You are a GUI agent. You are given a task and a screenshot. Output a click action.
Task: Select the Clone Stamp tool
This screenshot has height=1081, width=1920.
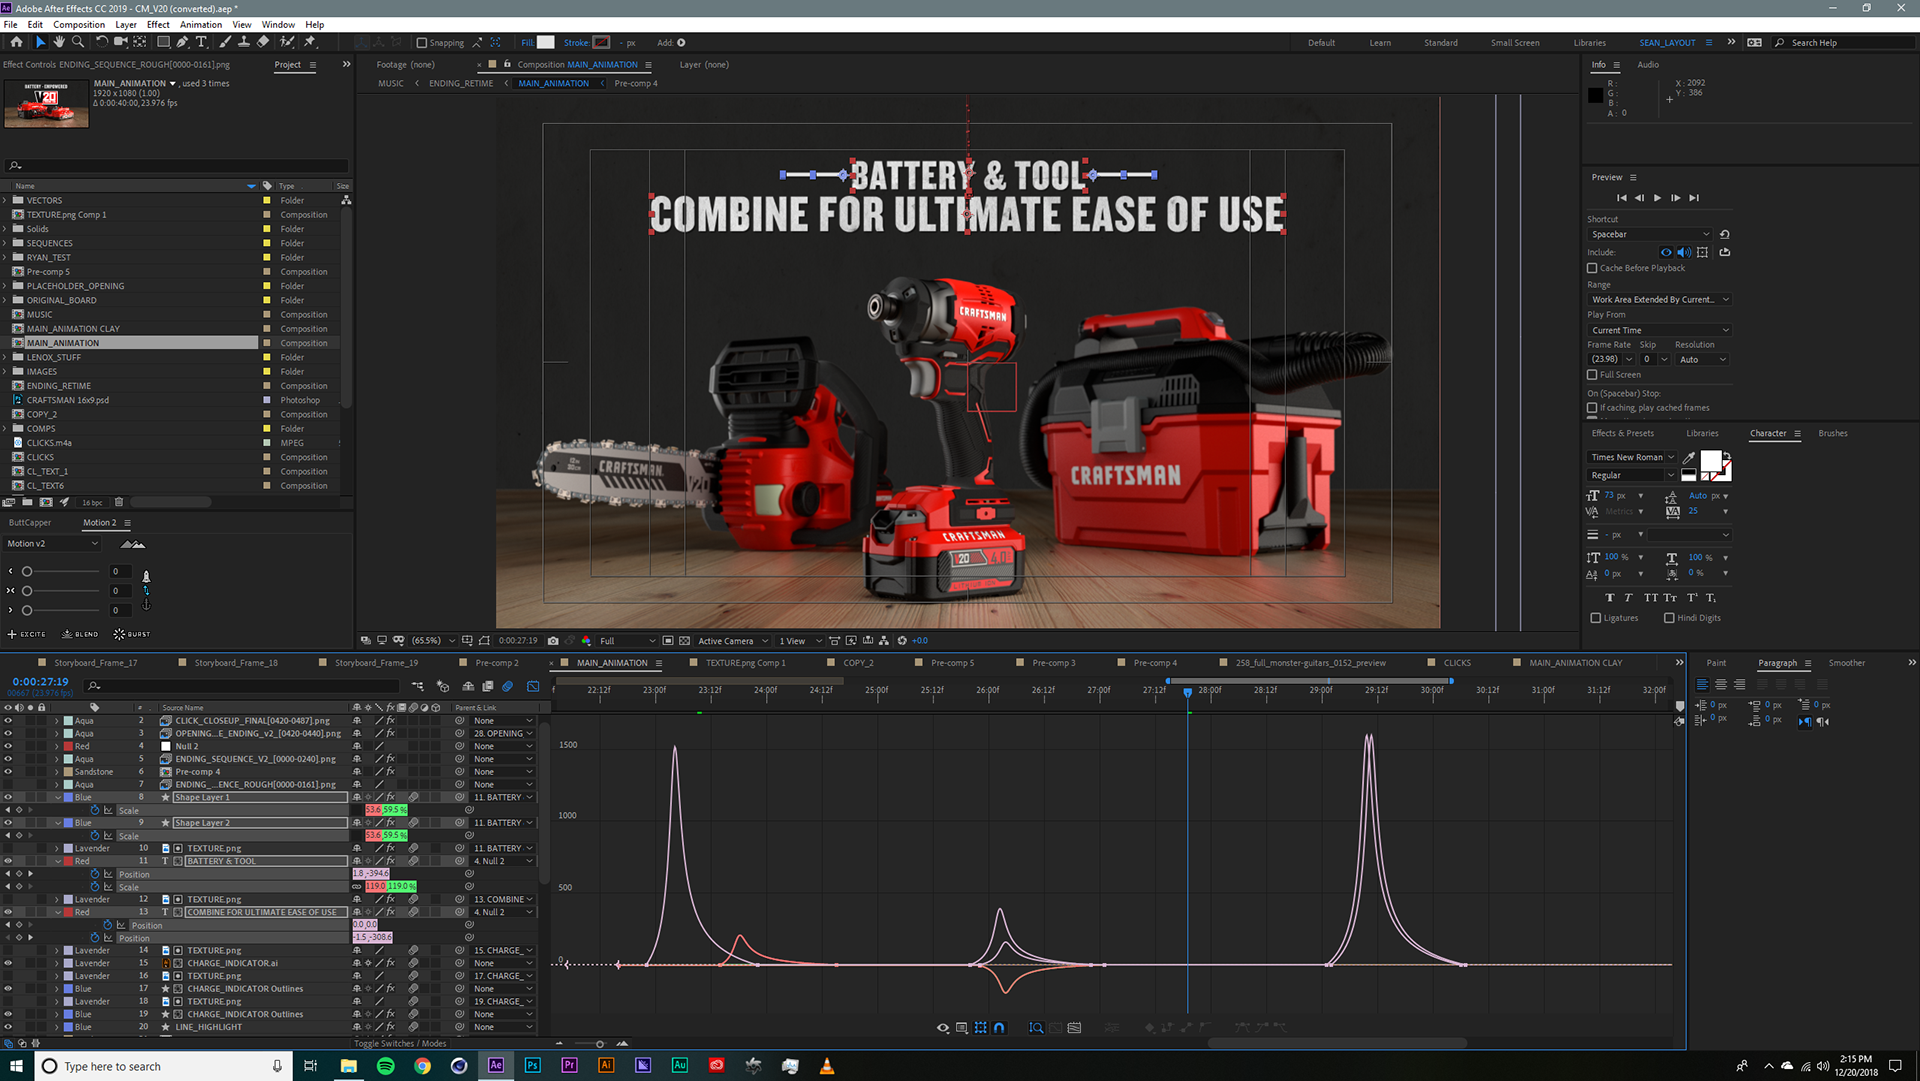click(x=244, y=42)
